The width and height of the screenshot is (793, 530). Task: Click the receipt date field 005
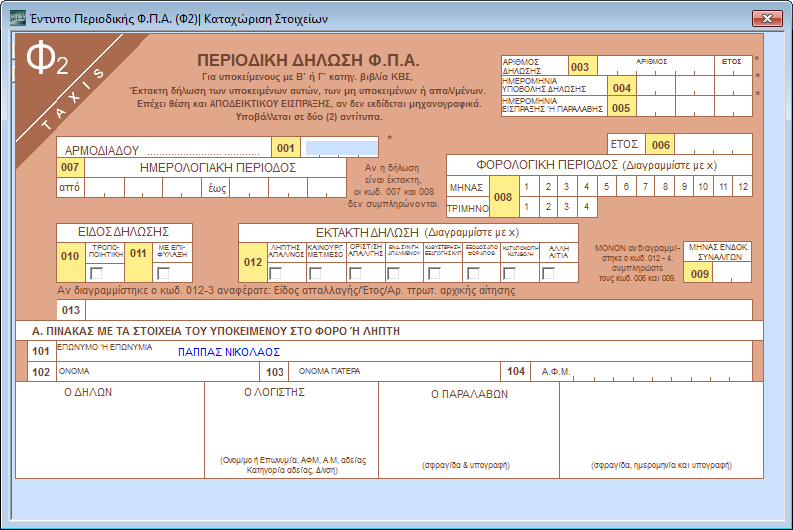[x=694, y=107]
